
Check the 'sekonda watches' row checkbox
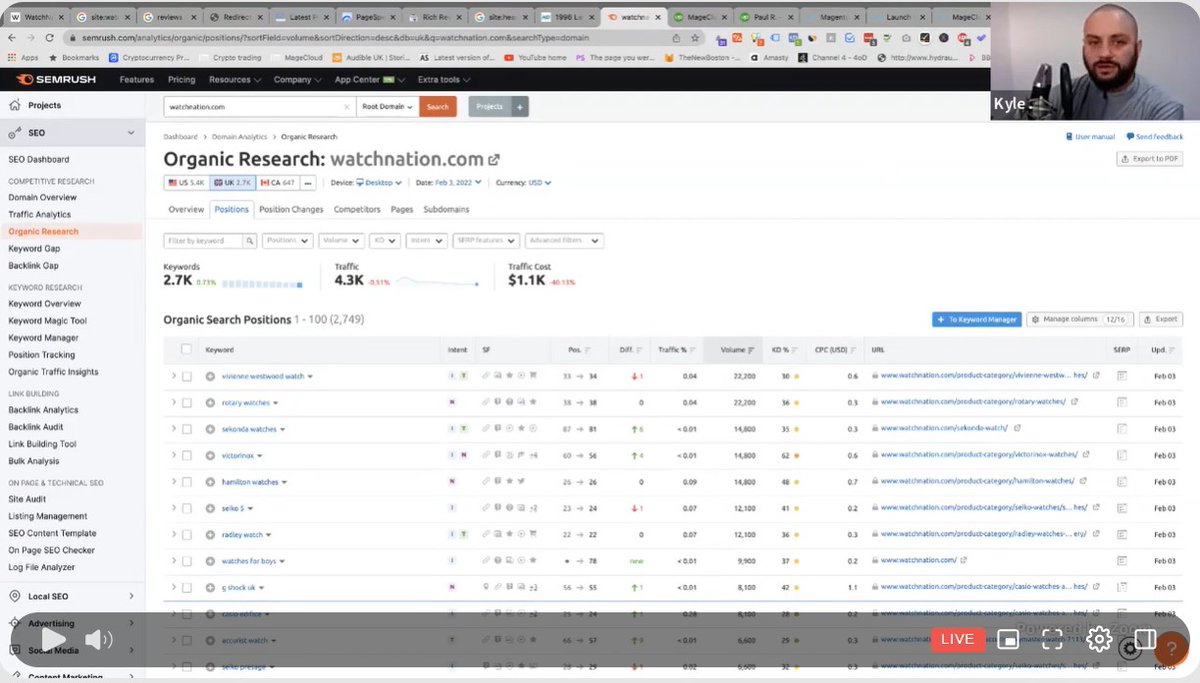(x=186, y=429)
